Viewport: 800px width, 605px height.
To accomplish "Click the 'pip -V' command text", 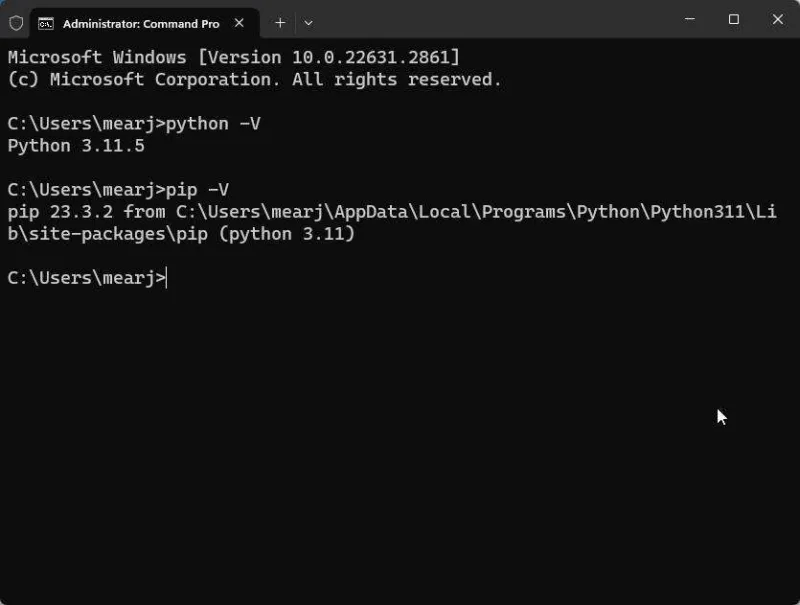I will [x=199, y=190].
